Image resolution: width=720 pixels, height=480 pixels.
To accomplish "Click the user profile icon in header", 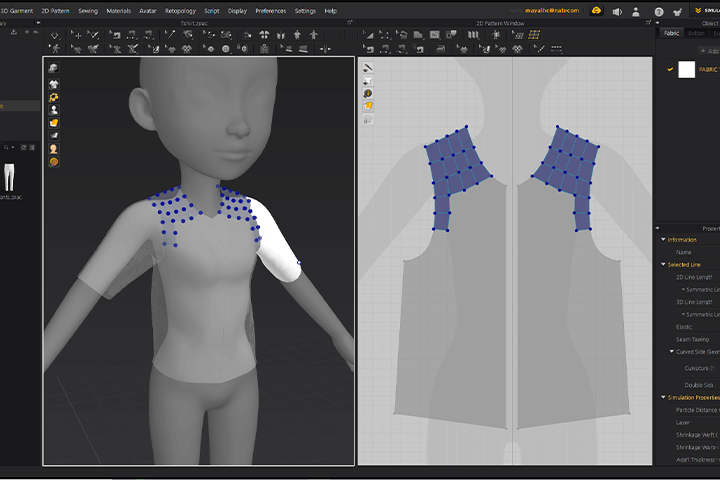I will tap(636, 12).
